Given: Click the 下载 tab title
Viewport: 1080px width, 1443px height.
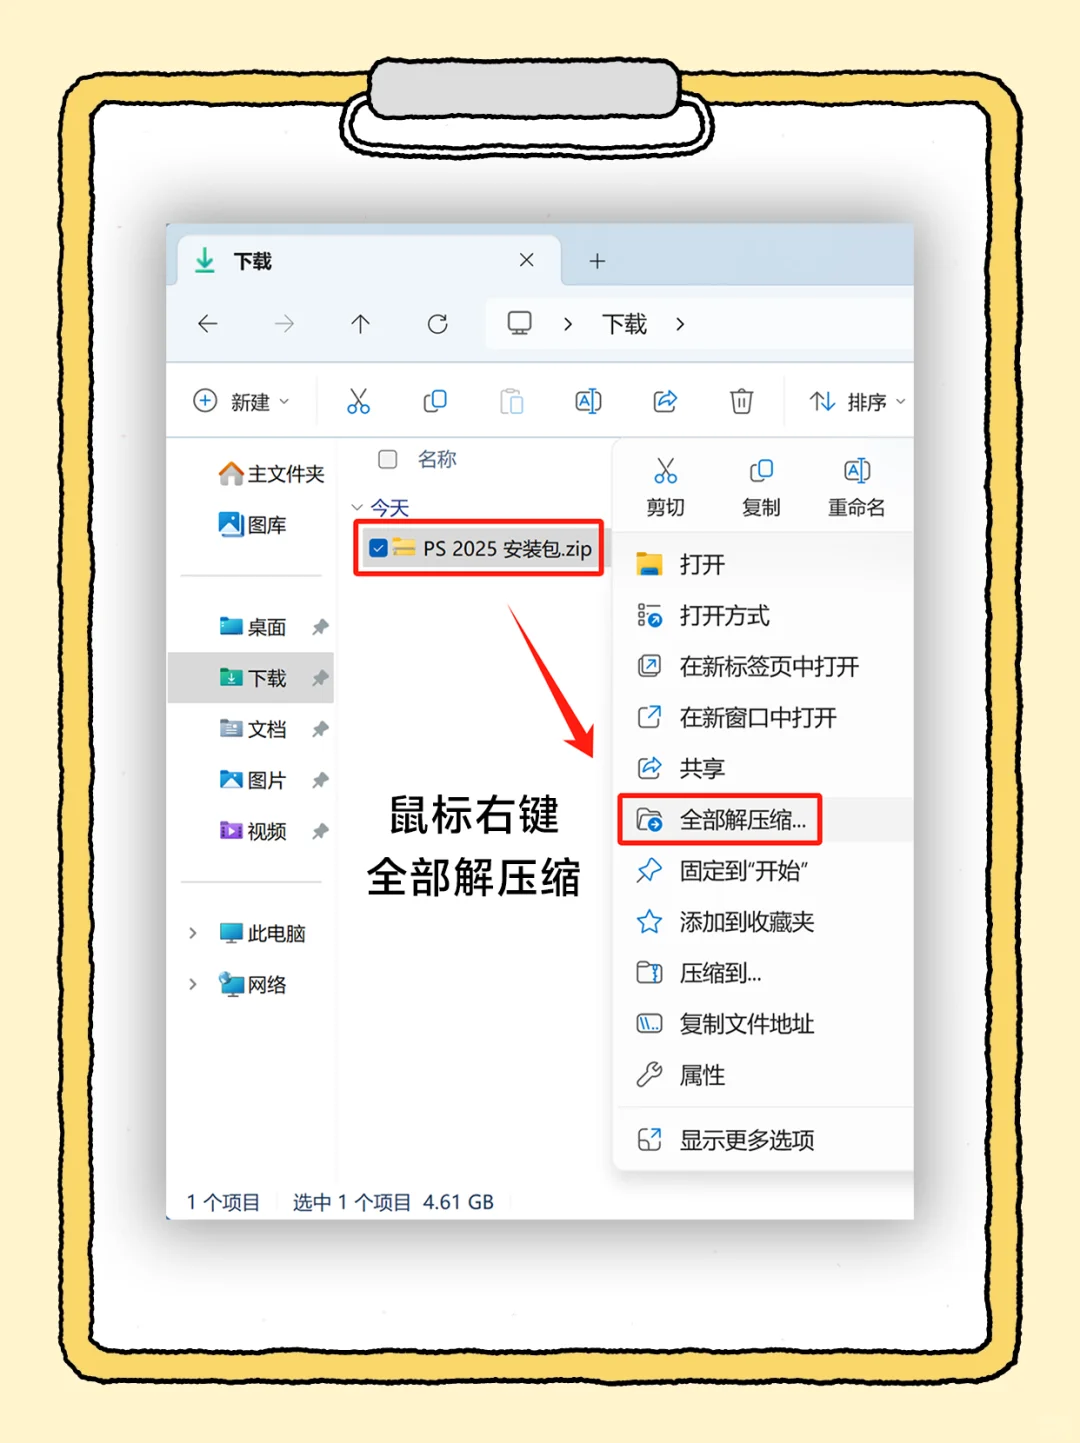Looking at the screenshot, I should [253, 261].
